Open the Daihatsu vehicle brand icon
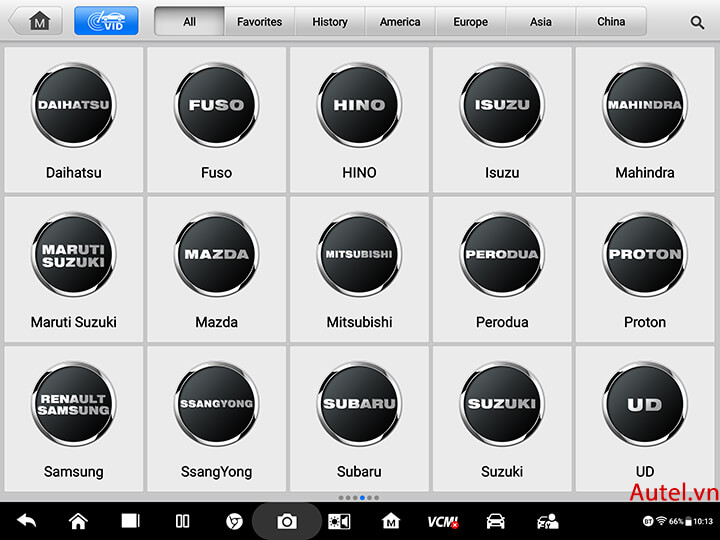 point(73,105)
